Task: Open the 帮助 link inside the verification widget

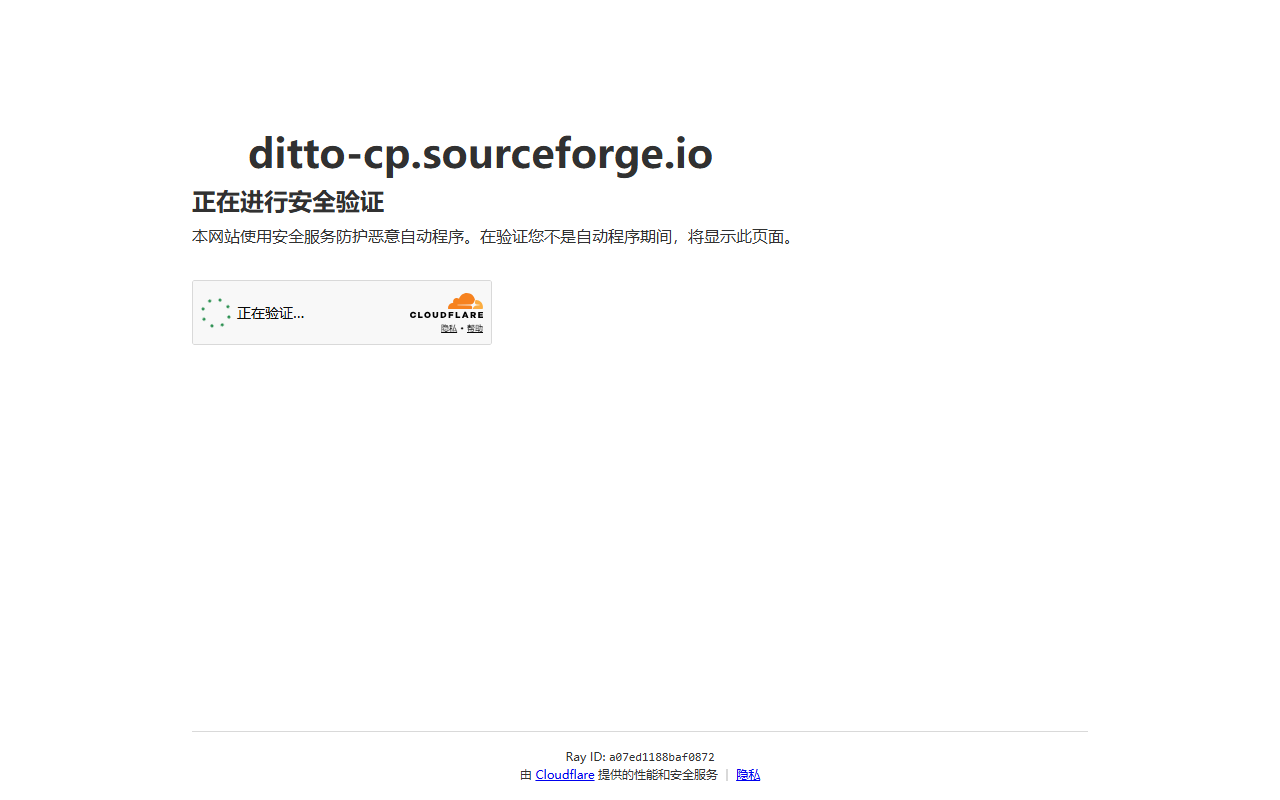Action: click(x=475, y=329)
